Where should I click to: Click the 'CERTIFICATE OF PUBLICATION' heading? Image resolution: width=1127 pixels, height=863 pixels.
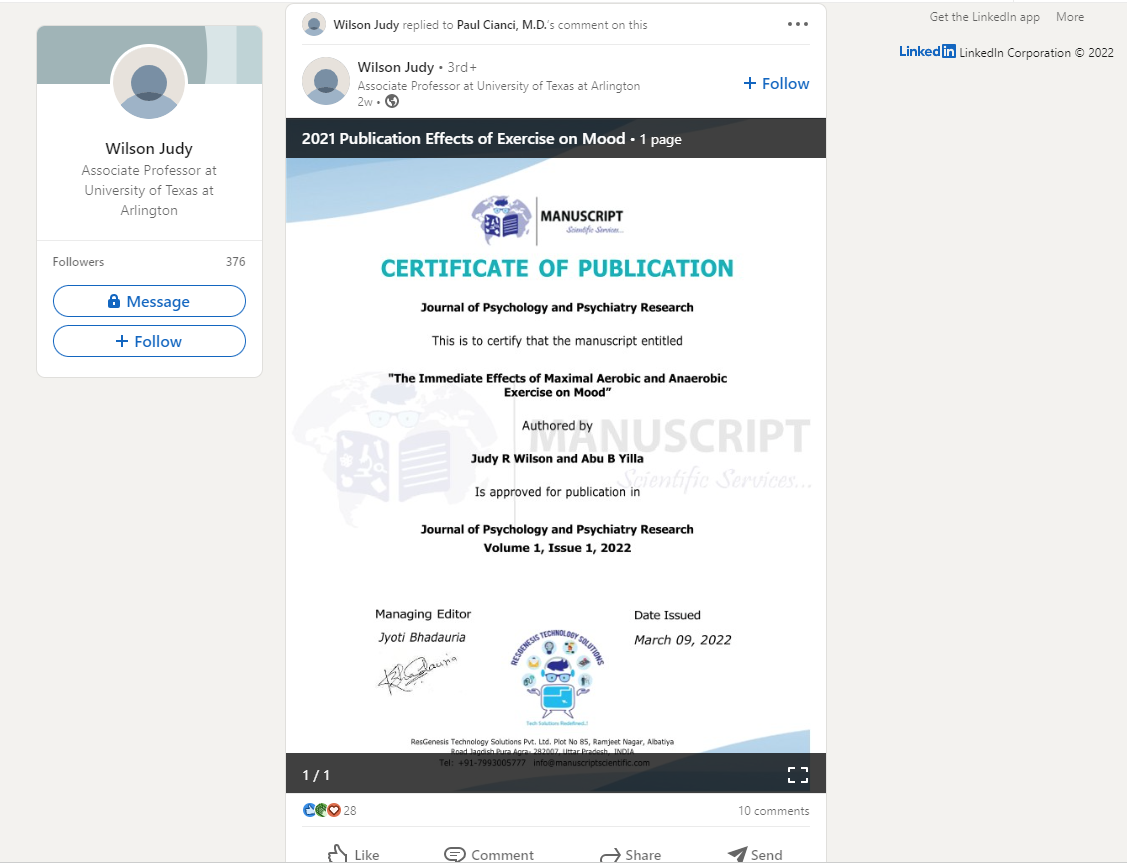click(x=557, y=268)
